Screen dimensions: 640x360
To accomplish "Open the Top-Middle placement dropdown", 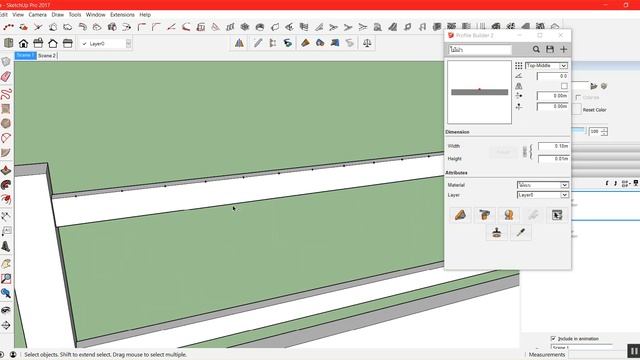I will coord(546,66).
